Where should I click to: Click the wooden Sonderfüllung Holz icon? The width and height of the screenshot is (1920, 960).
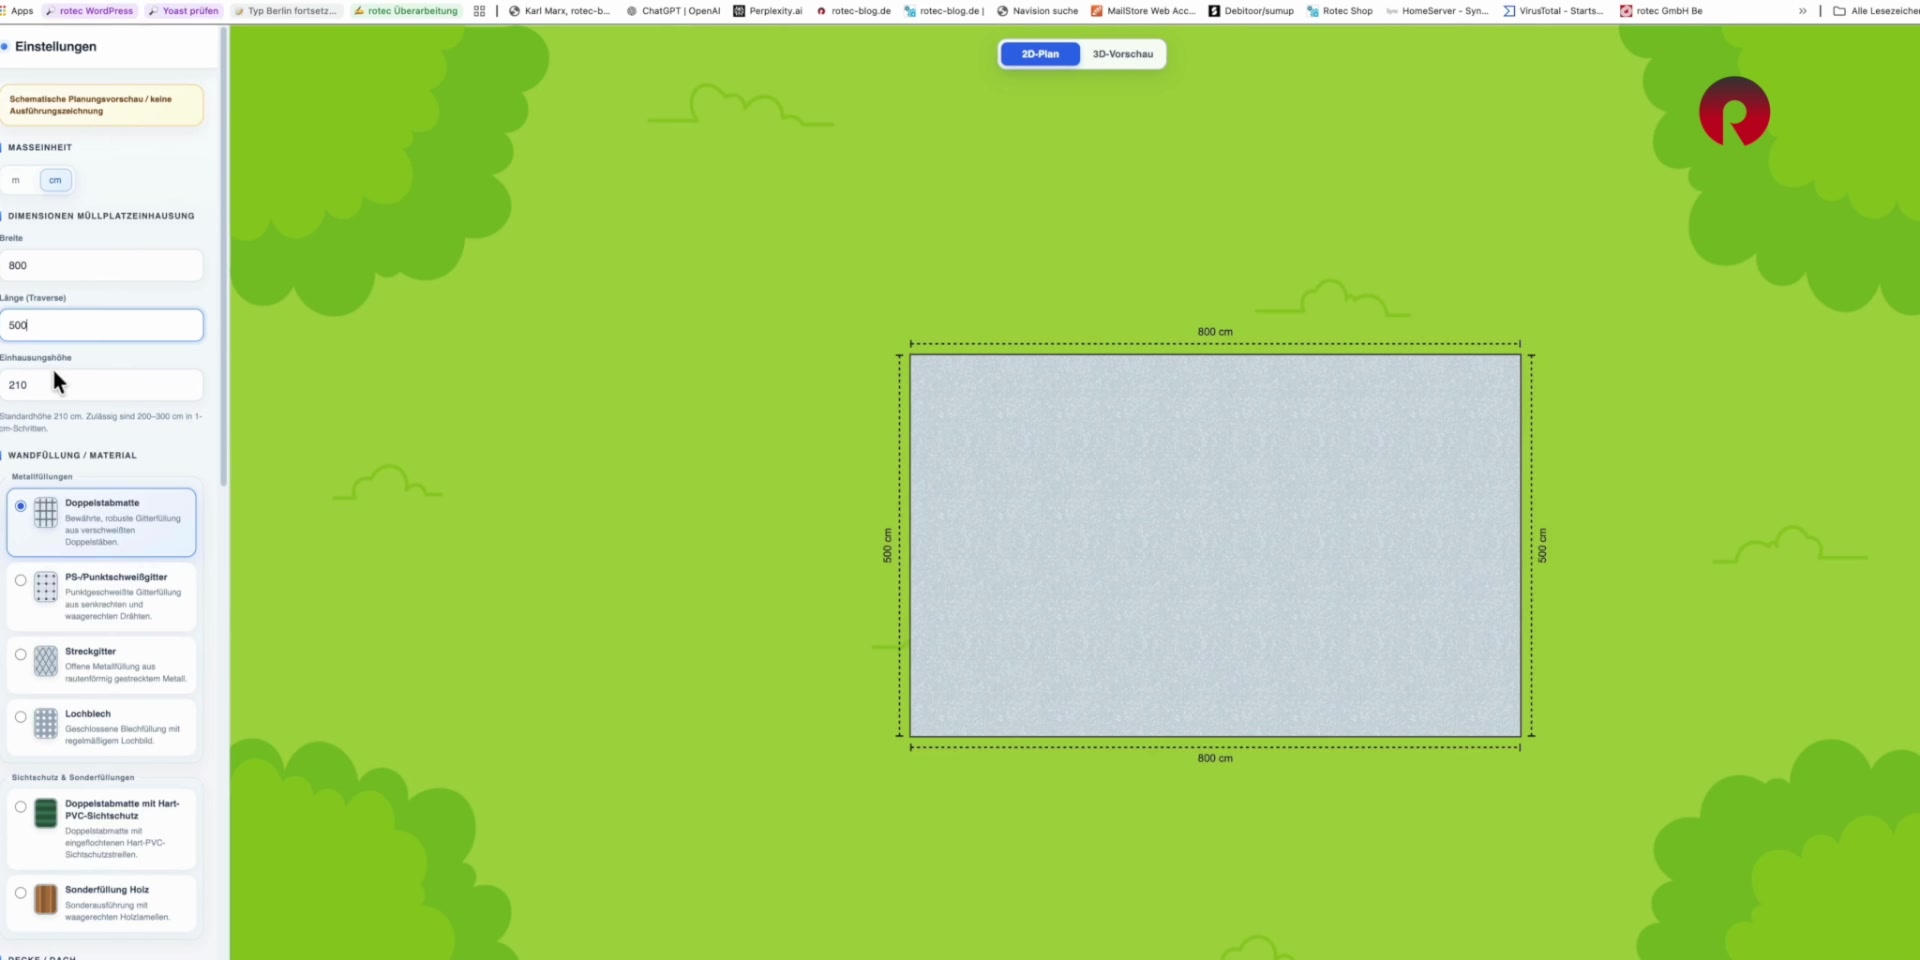coord(46,899)
